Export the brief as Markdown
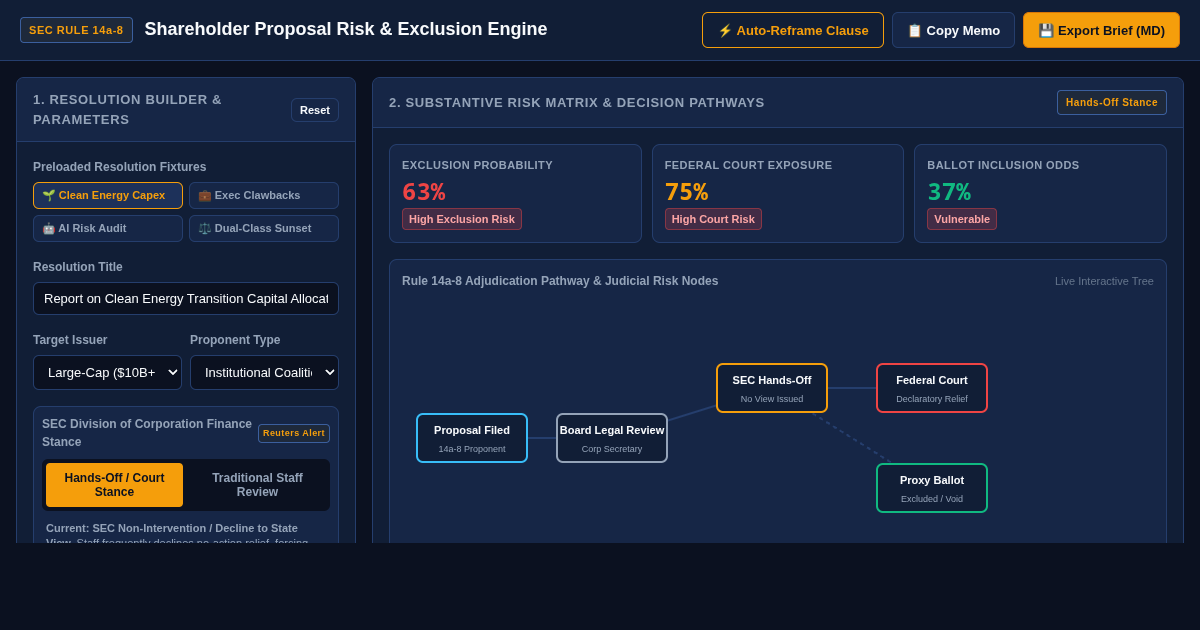The height and width of the screenshot is (630, 1200). tap(1101, 30)
